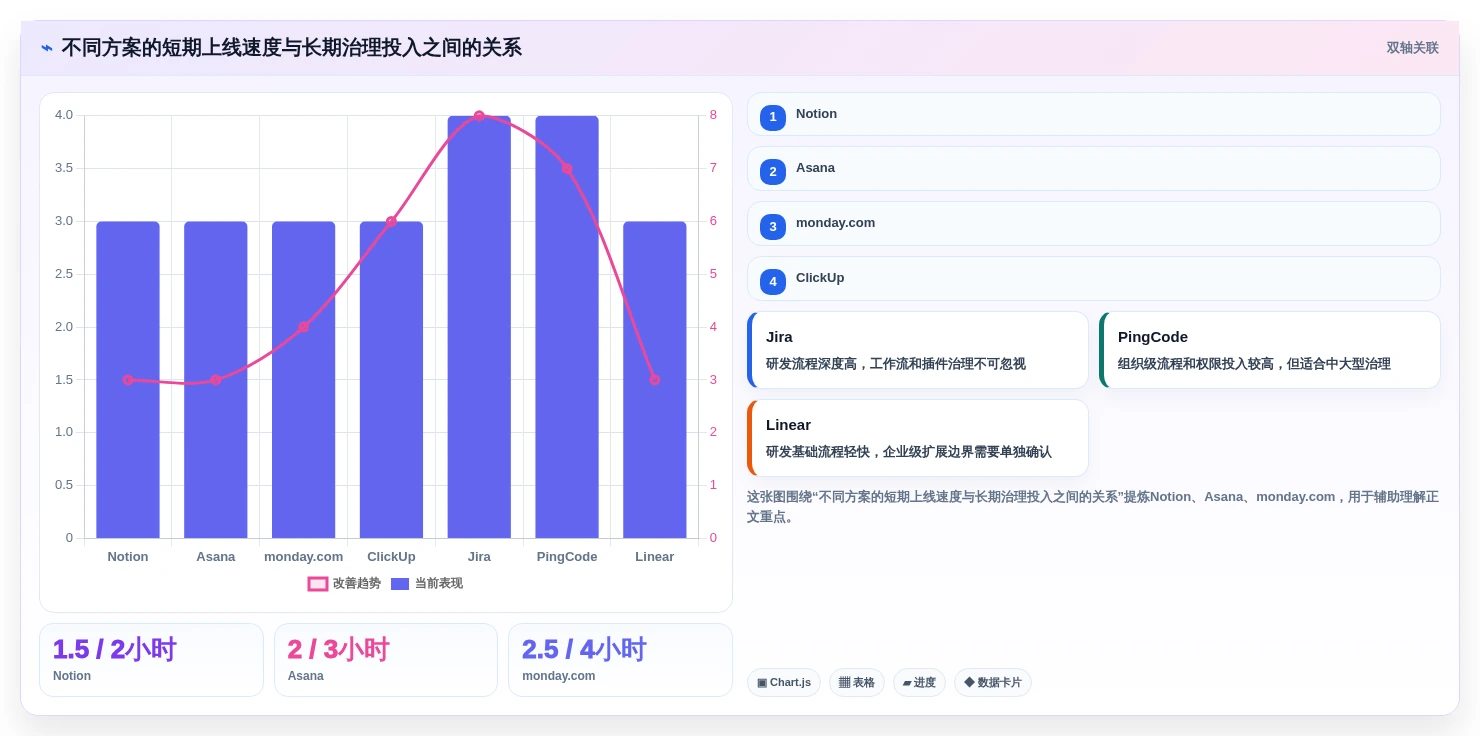This screenshot has height=736, width=1480.
Task: Click the pink trend point above Jira
Action: 479,116
